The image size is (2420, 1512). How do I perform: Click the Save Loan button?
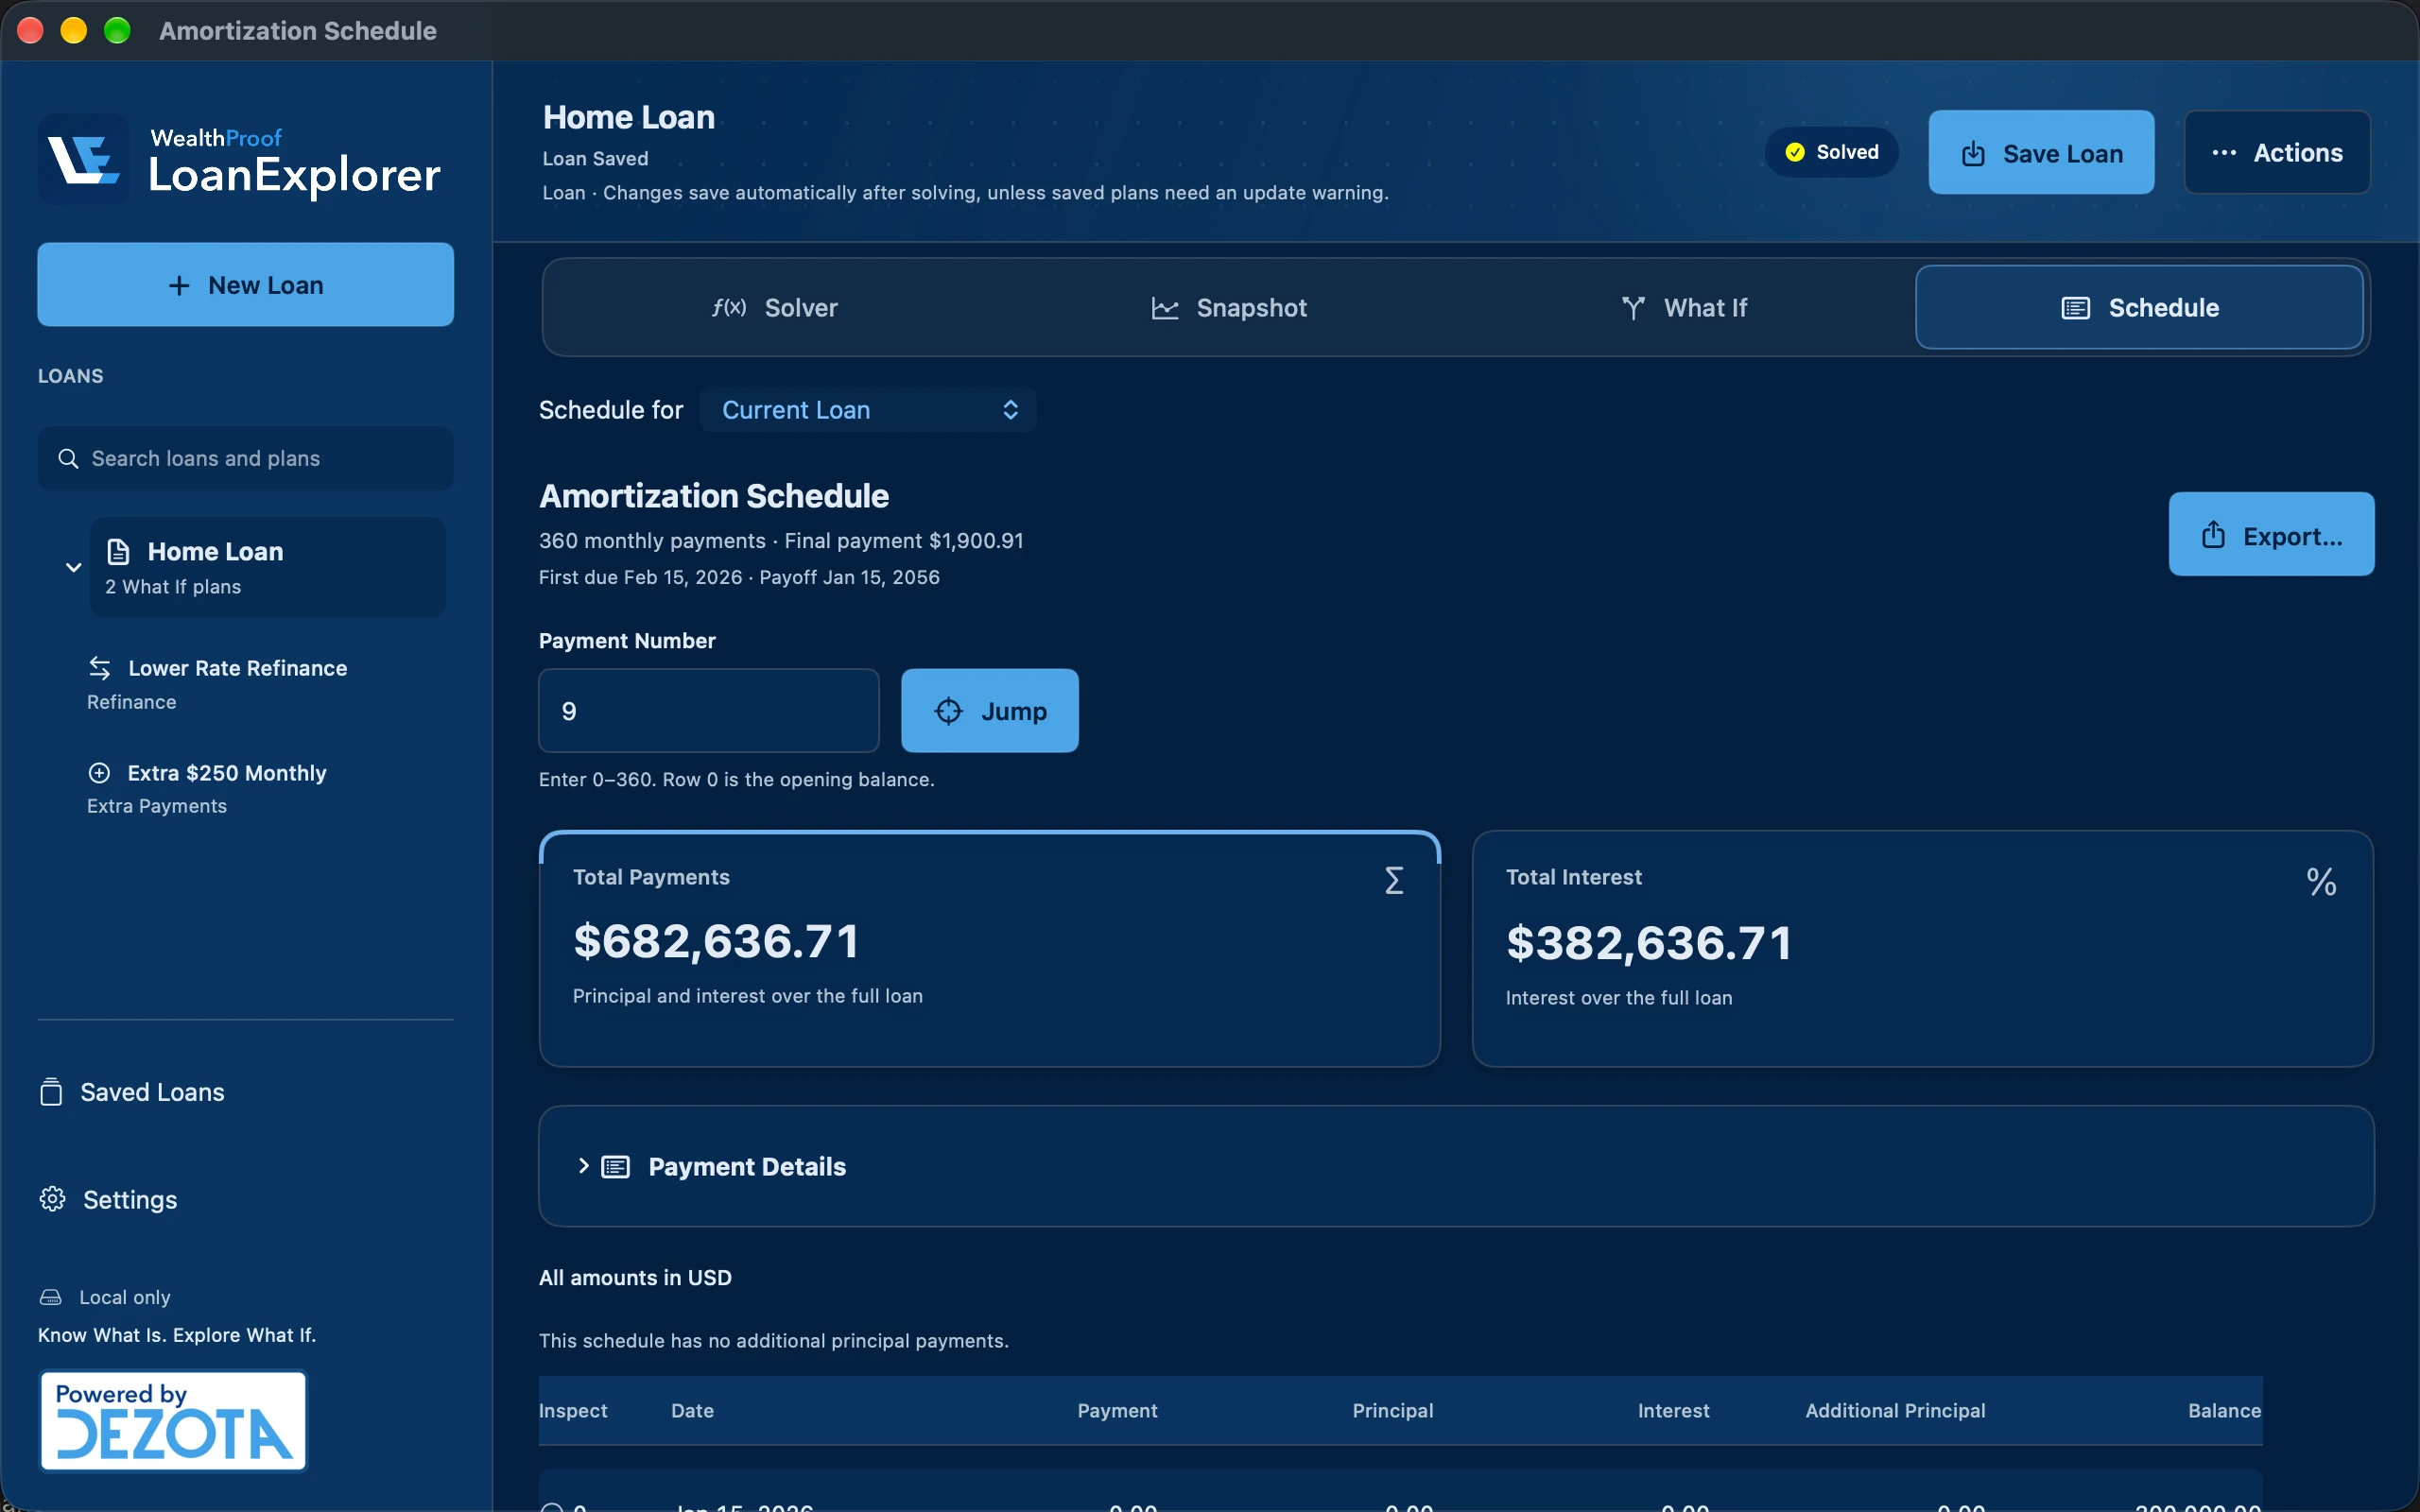2041,153
